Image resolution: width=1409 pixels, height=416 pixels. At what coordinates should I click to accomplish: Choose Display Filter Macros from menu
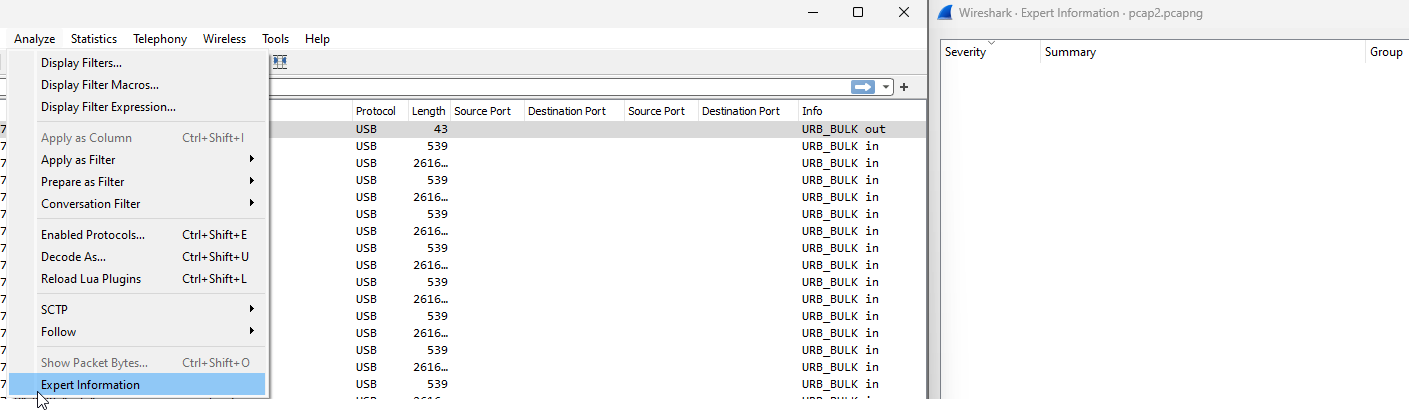[99, 85]
